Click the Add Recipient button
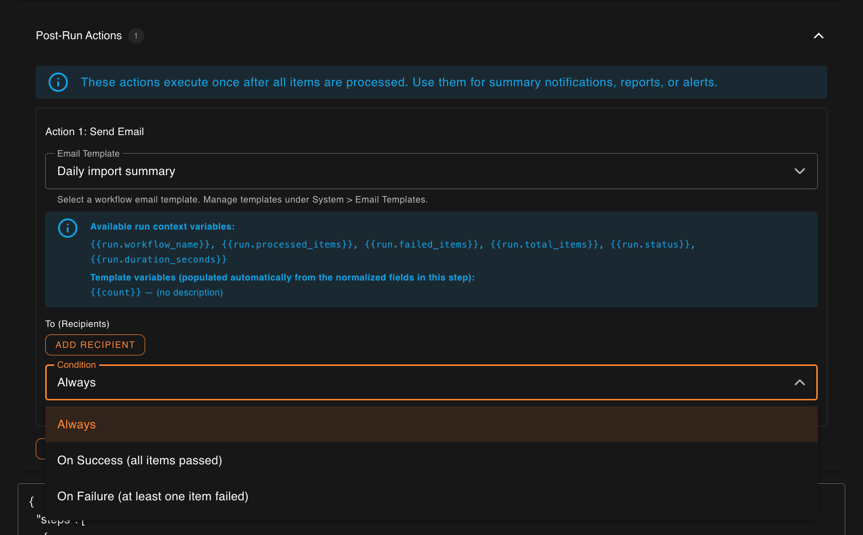This screenshot has width=863, height=535. click(x=95, y=345)
